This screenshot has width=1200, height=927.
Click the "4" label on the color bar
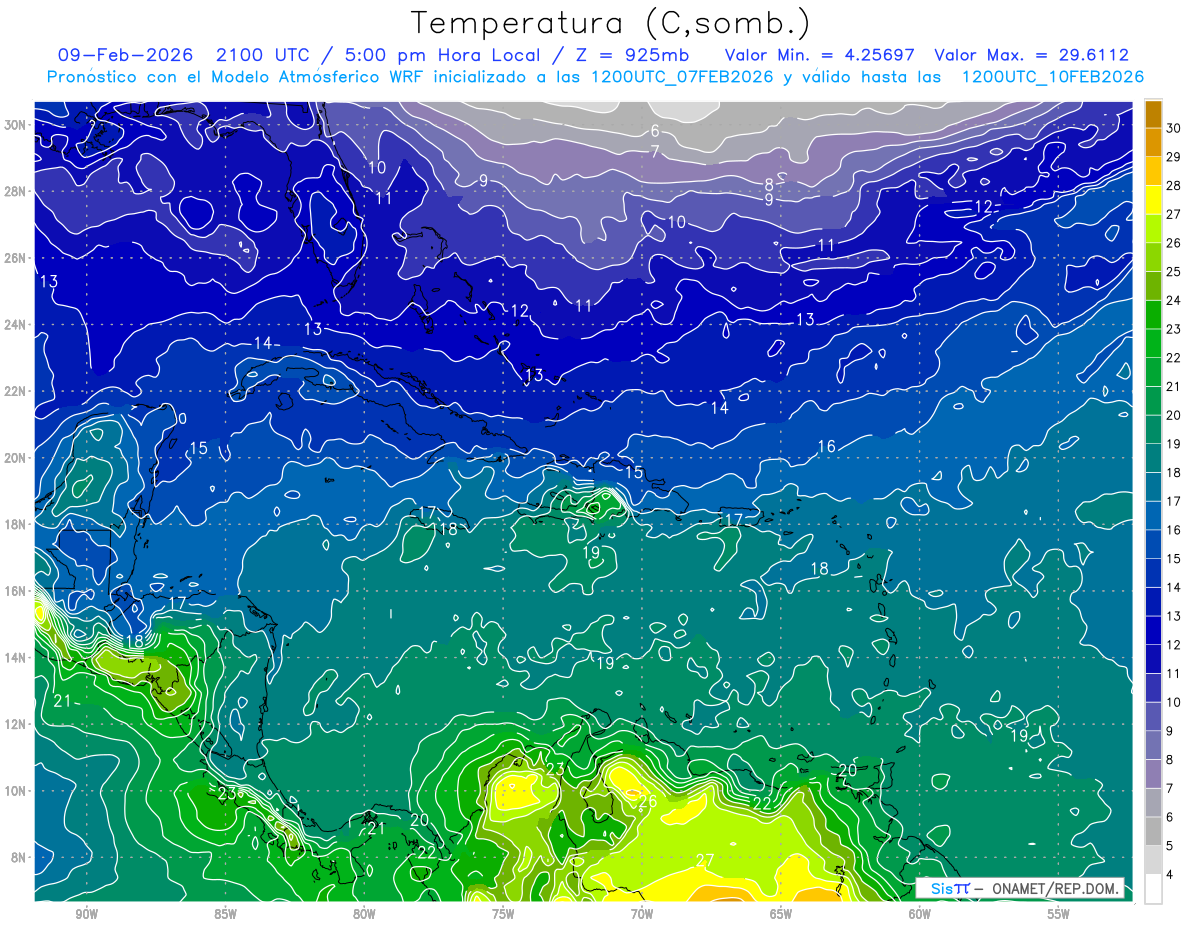[1171, 875]
